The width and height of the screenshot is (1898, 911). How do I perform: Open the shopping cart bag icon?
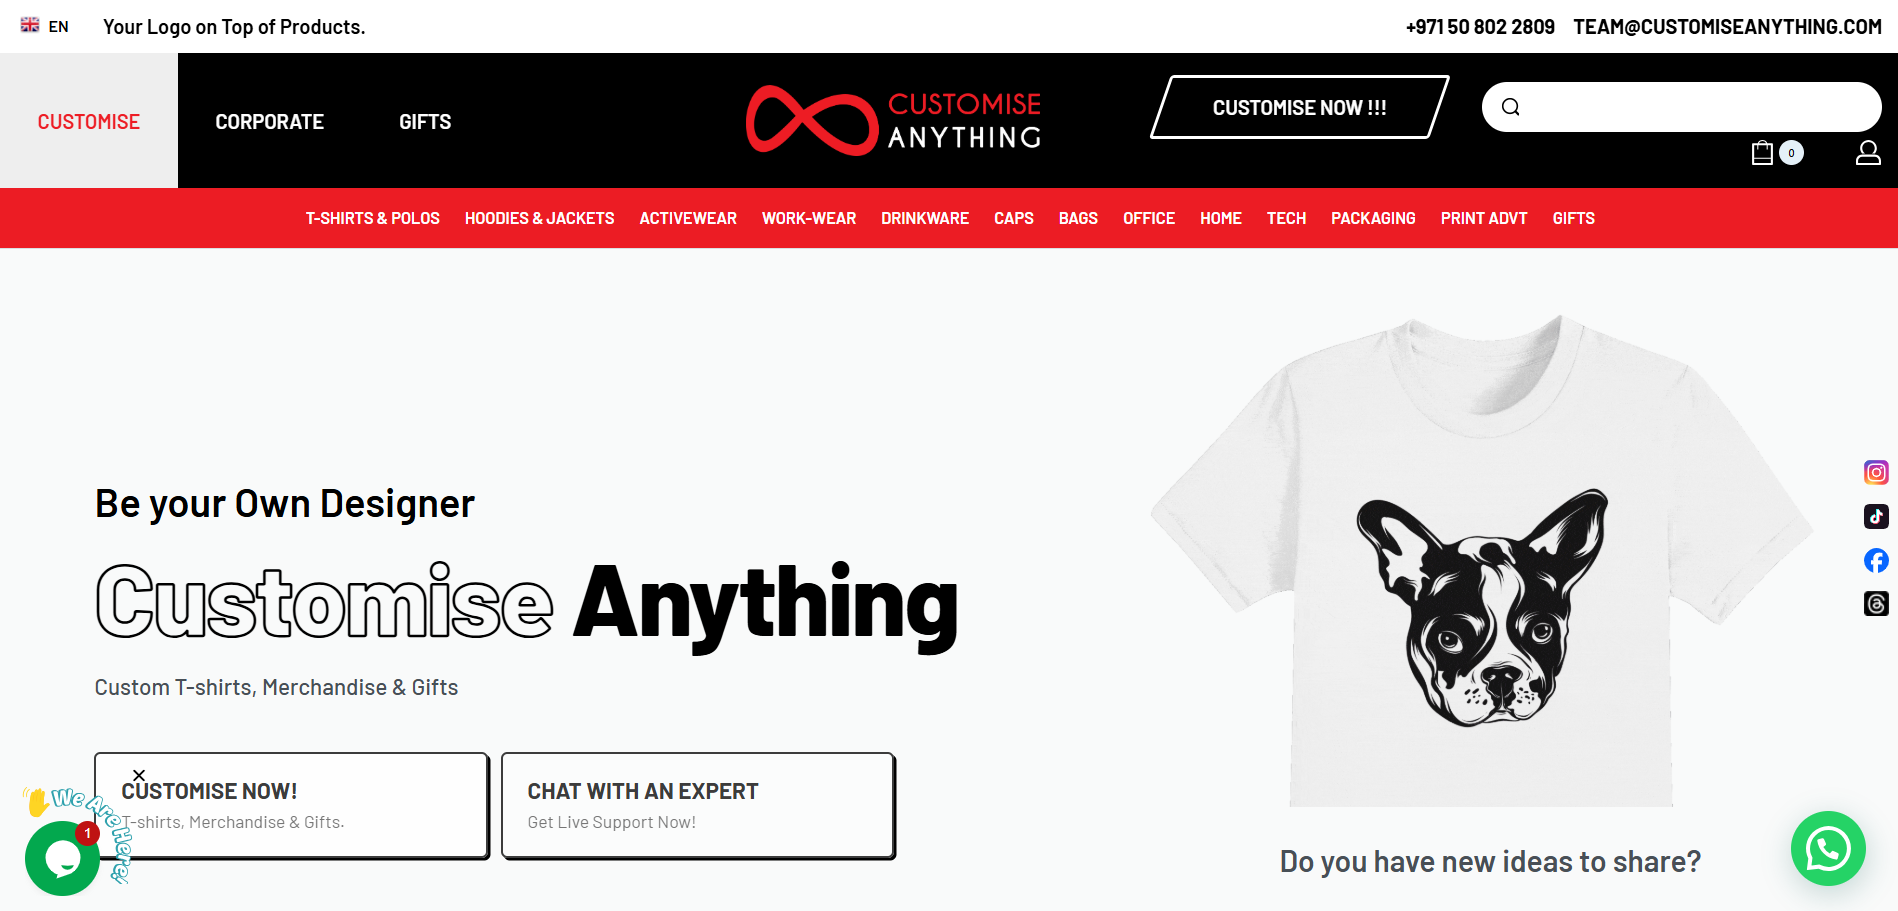(1762, 152)
